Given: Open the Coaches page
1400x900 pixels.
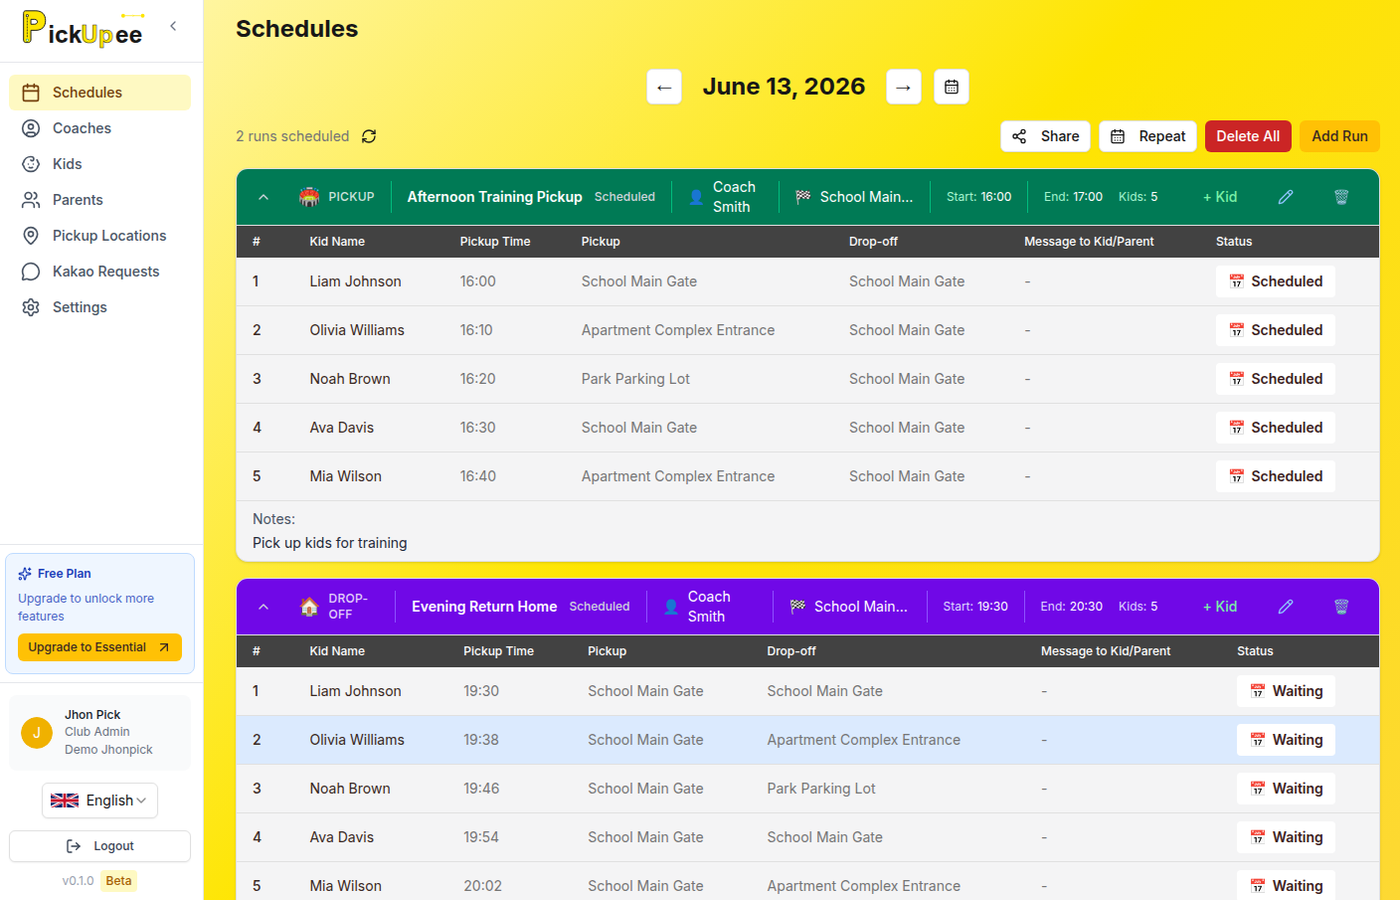Looking at the screenshot, I should coord(100,128).
